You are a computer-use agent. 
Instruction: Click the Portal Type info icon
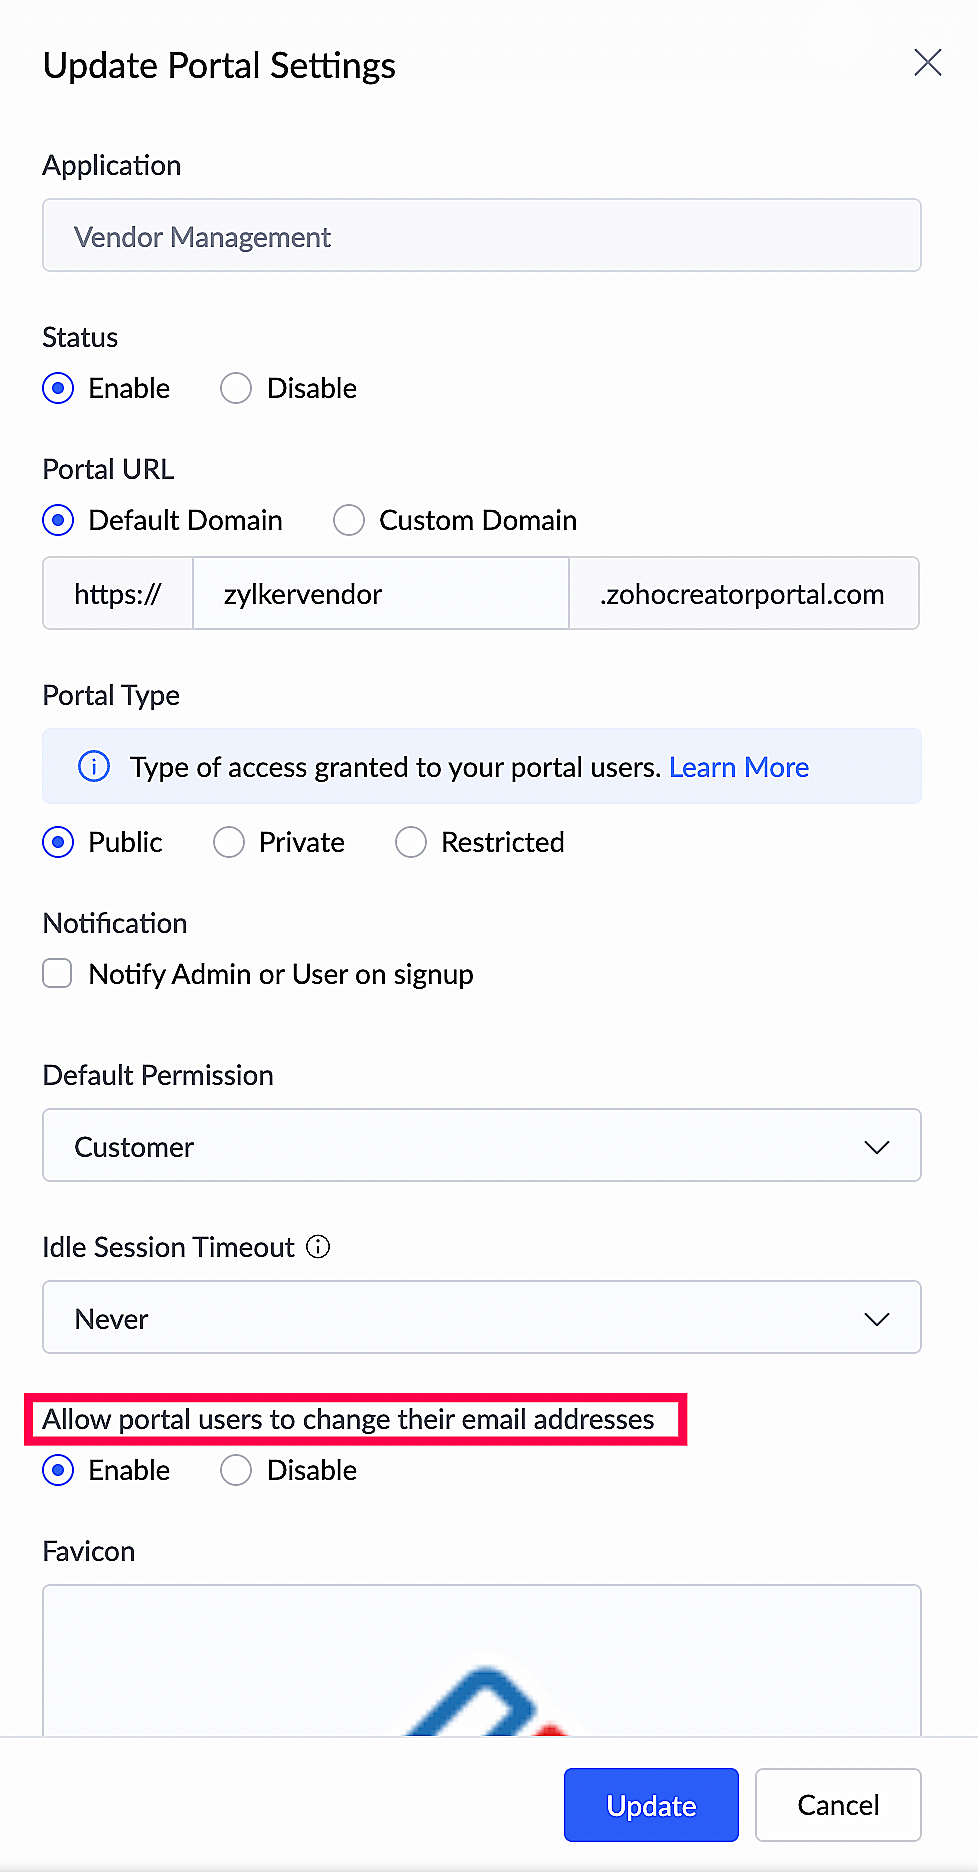tap(94, 767)
